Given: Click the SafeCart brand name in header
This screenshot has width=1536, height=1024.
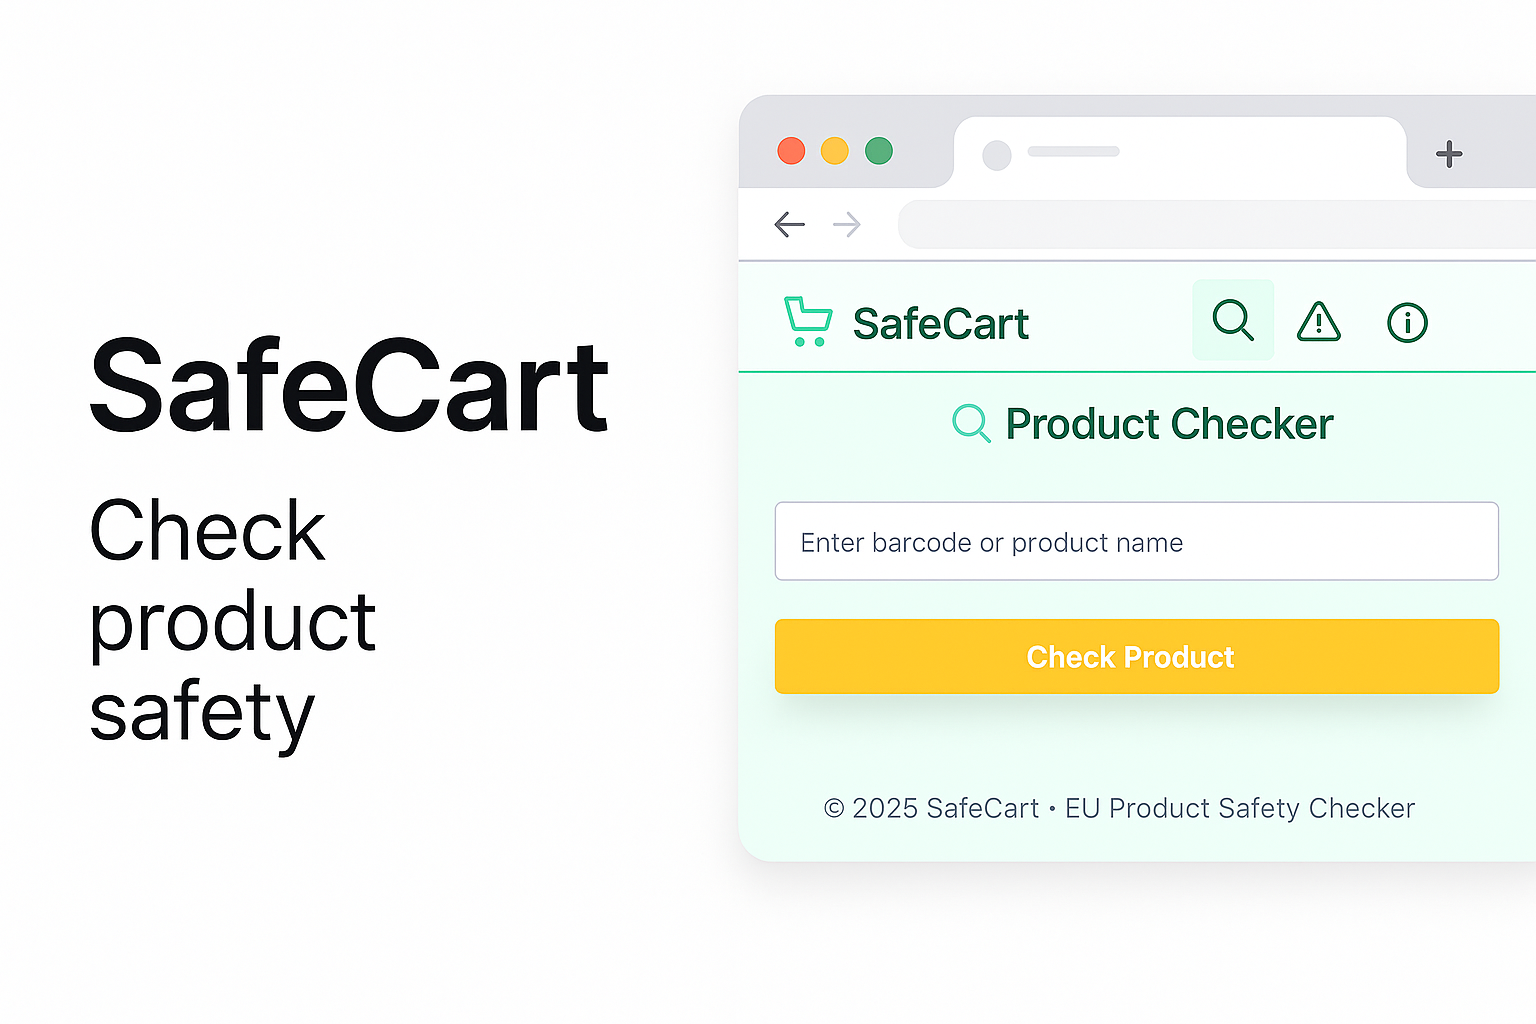Looking at the screenshot, I should pos(941,323).
